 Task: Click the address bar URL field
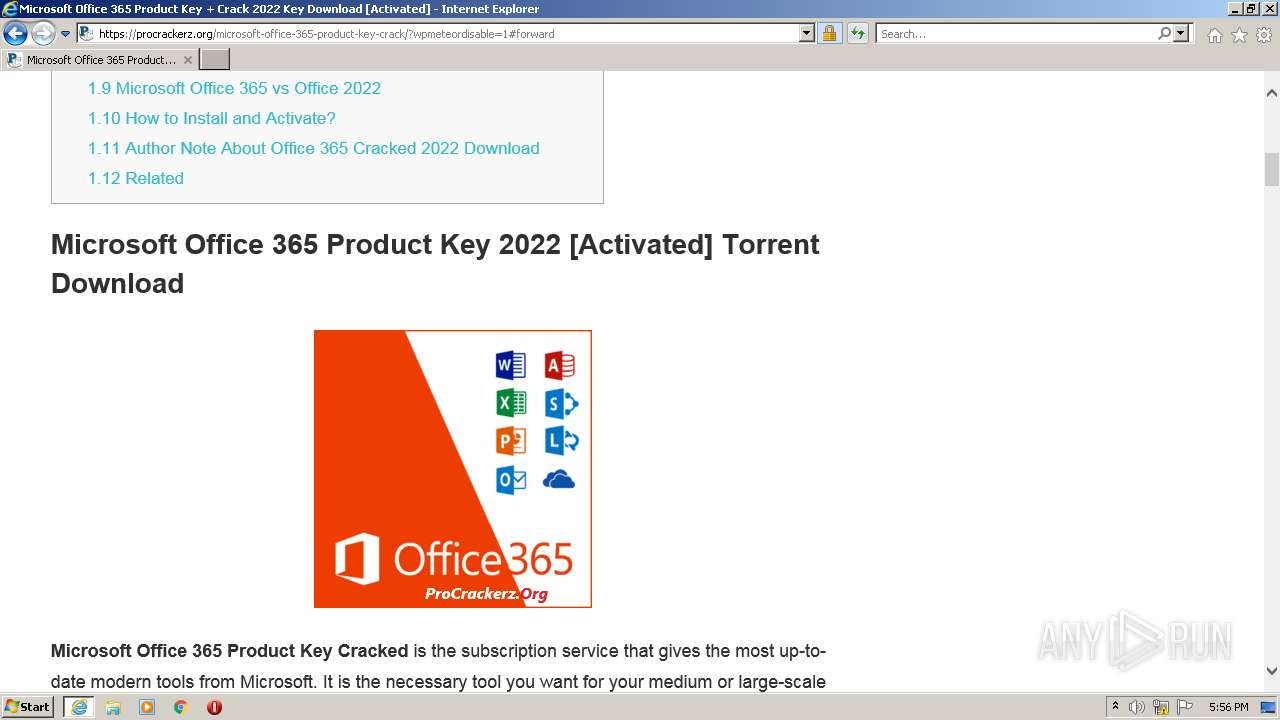point(446,34)
